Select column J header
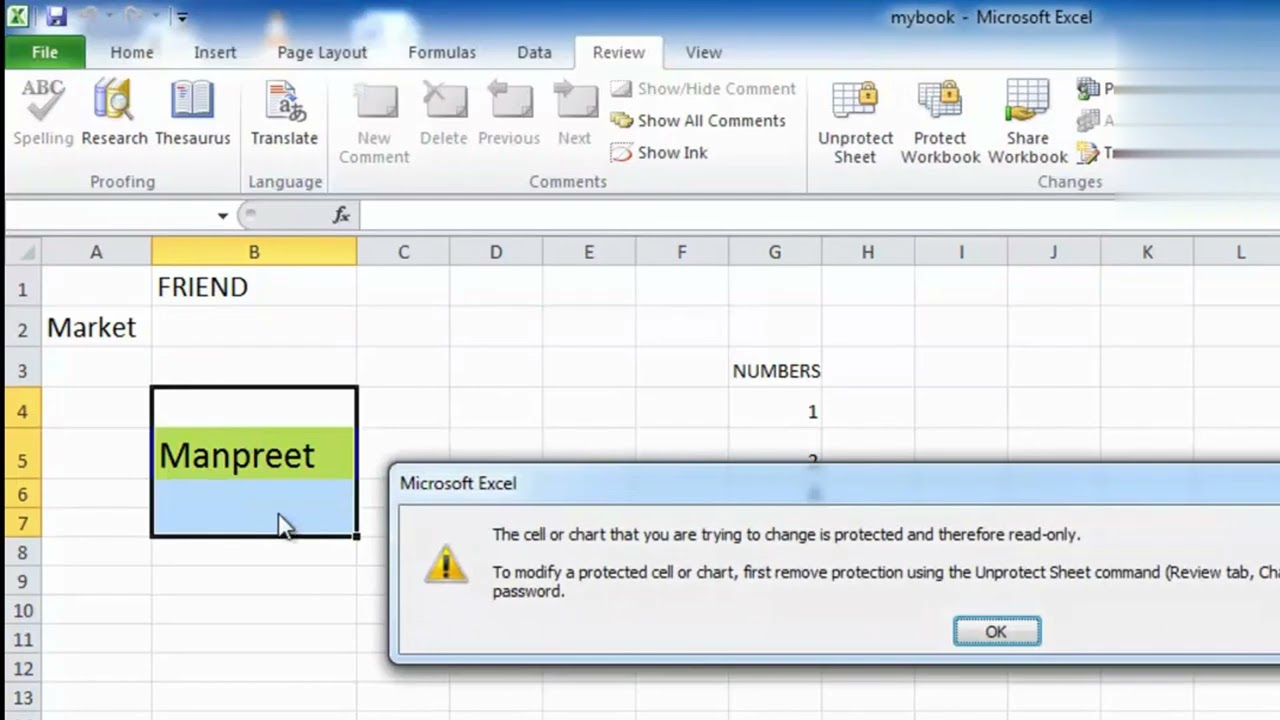The width and height of the screenshot is (1280, 720). (x=1054, y=253)
